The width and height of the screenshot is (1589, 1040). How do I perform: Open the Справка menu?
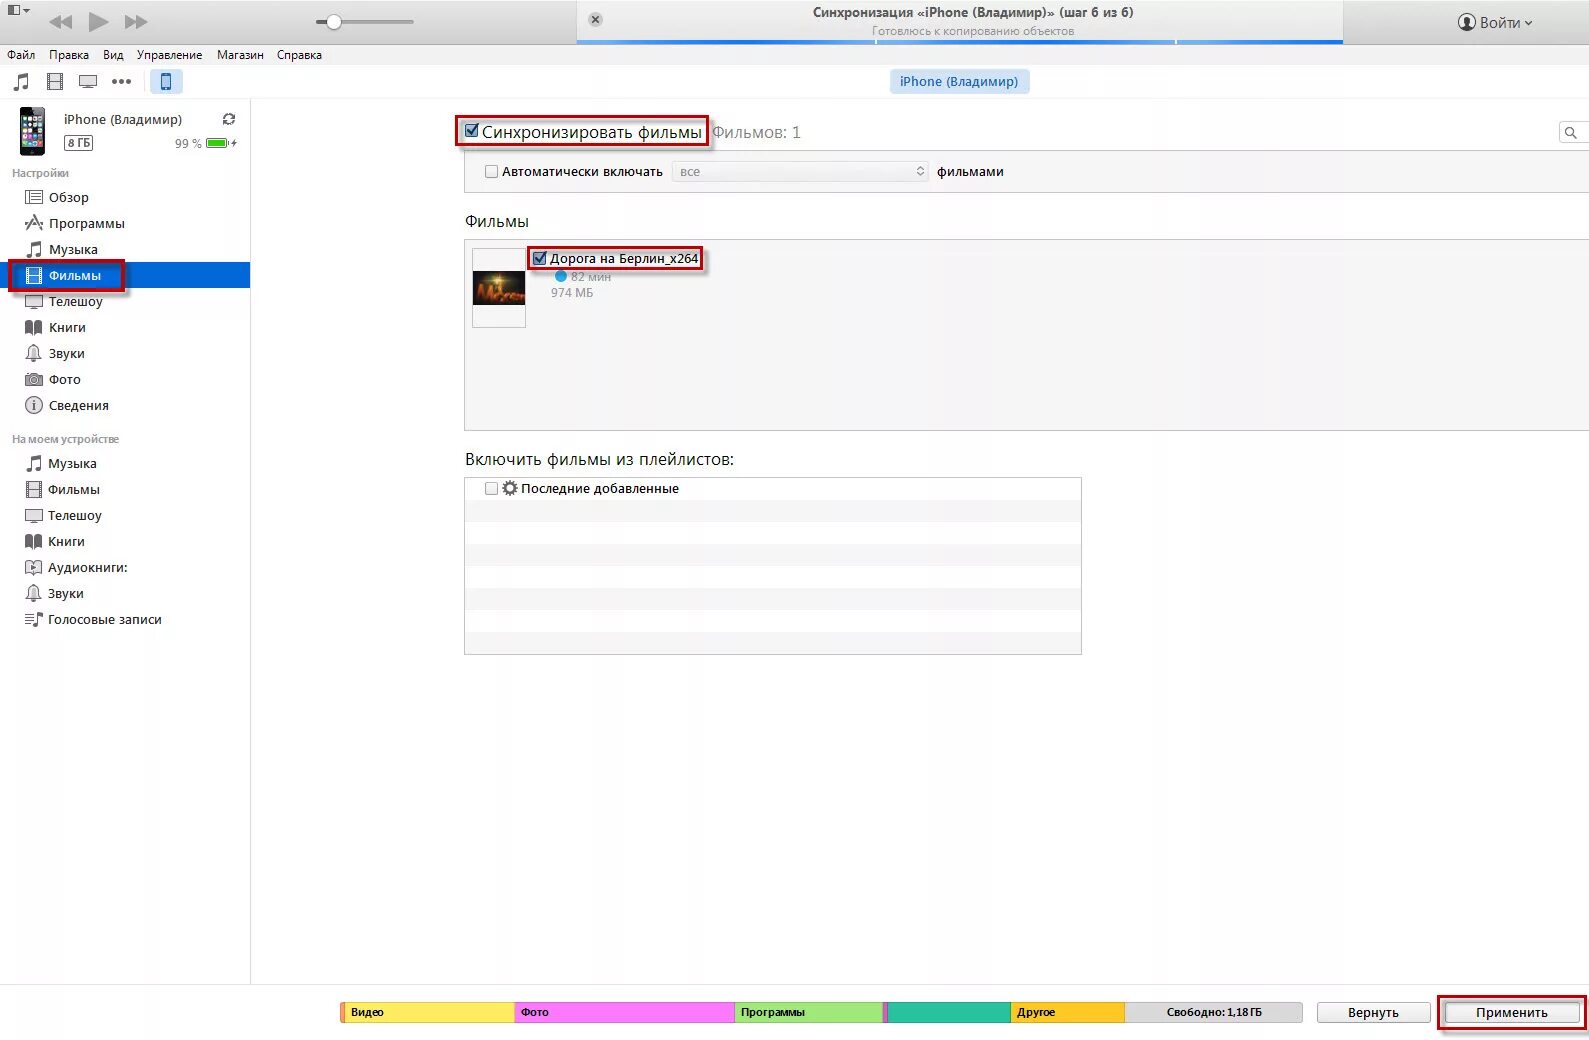click(299, 55)
